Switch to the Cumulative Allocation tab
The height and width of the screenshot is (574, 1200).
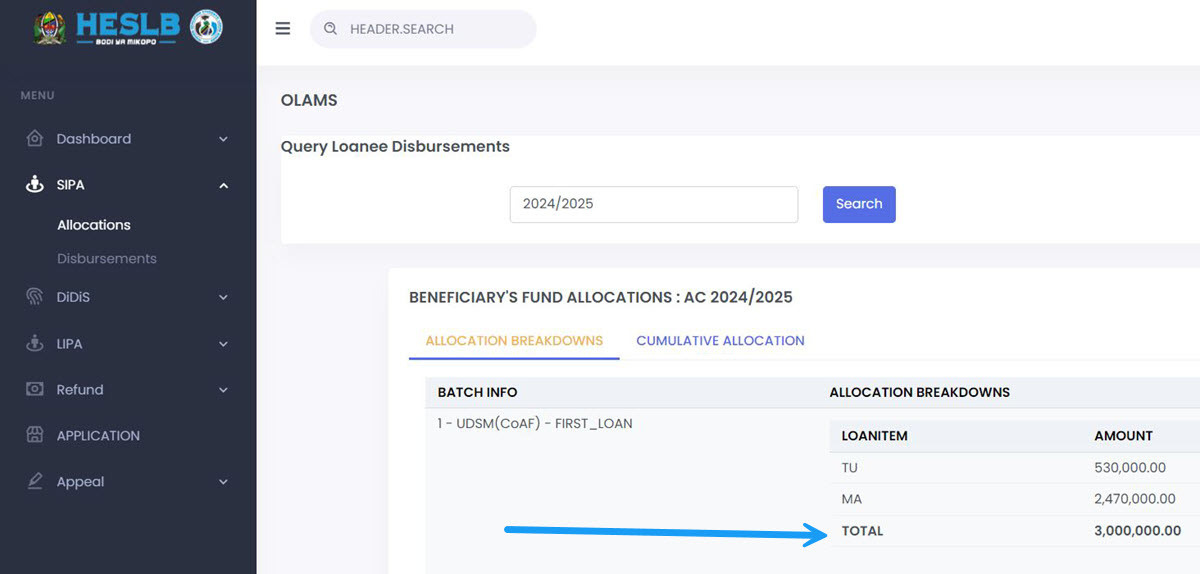click(x=720, y=340)
